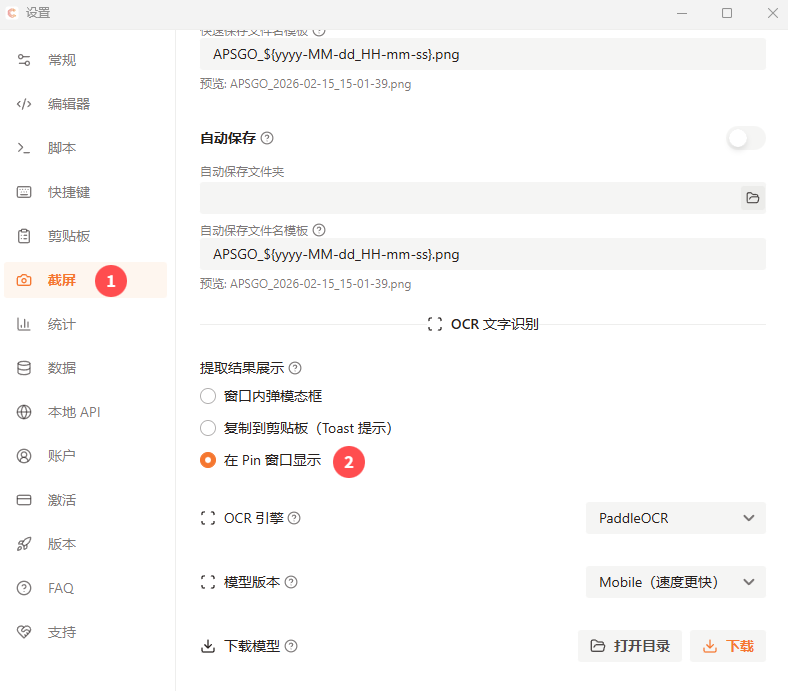Image resolution: width=788 pixels, height=691 pixels.
Task: Expand the Mobile（速度更快）model version dropdown
Action: [675, 582]
